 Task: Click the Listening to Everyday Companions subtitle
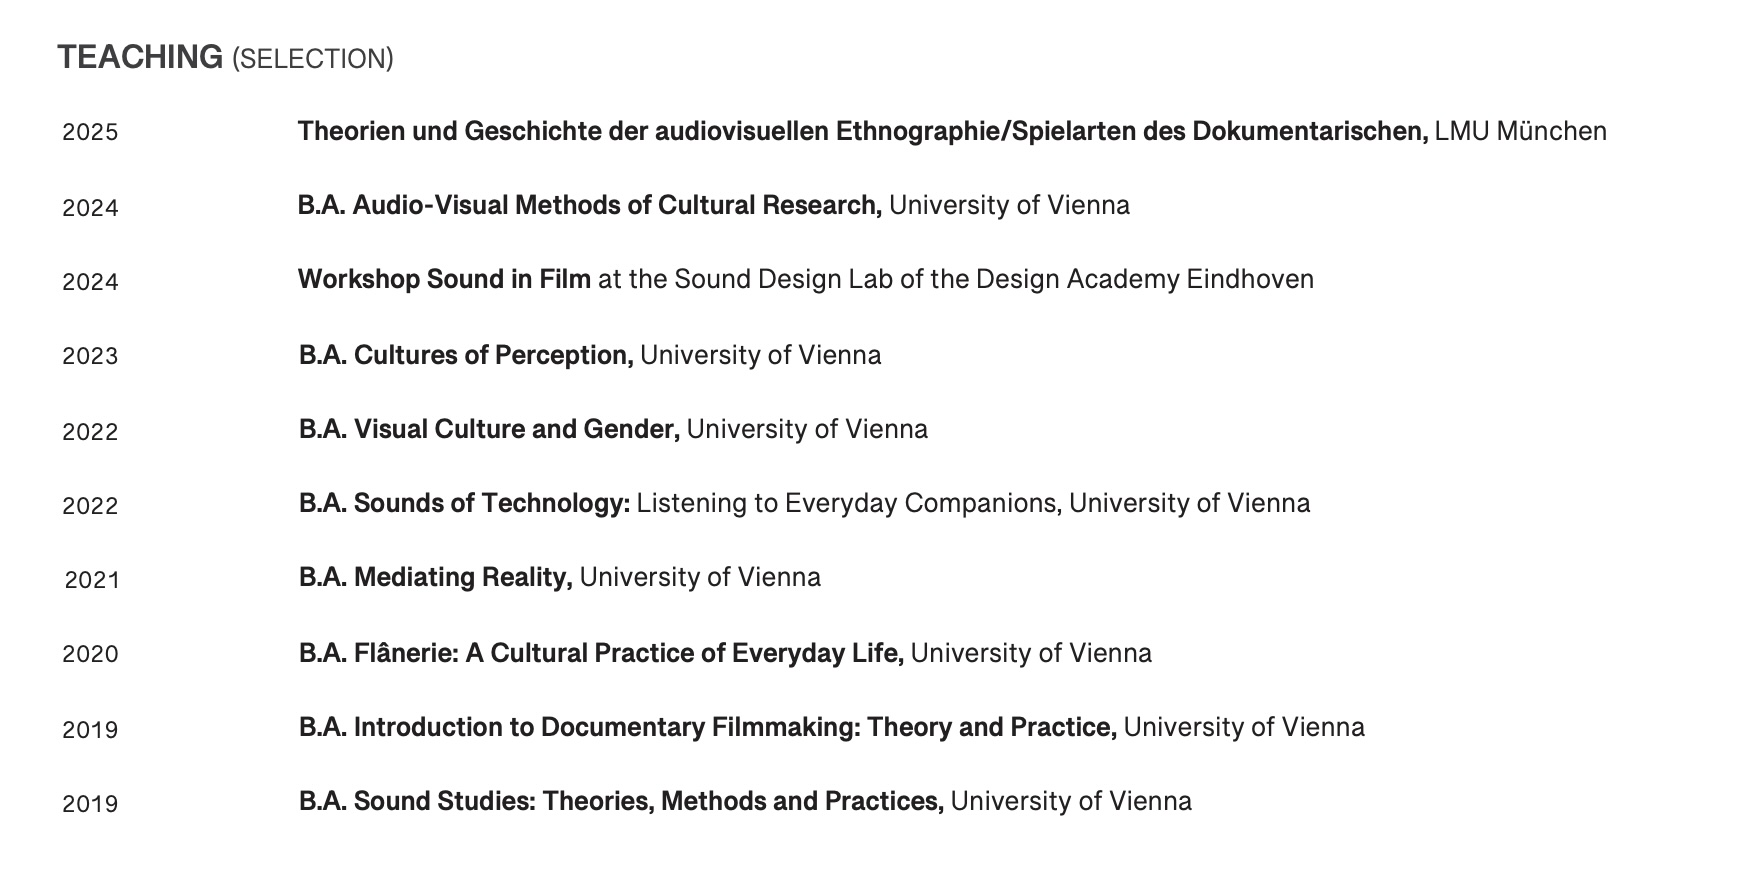pyautogui.click(x=848, y=503)
